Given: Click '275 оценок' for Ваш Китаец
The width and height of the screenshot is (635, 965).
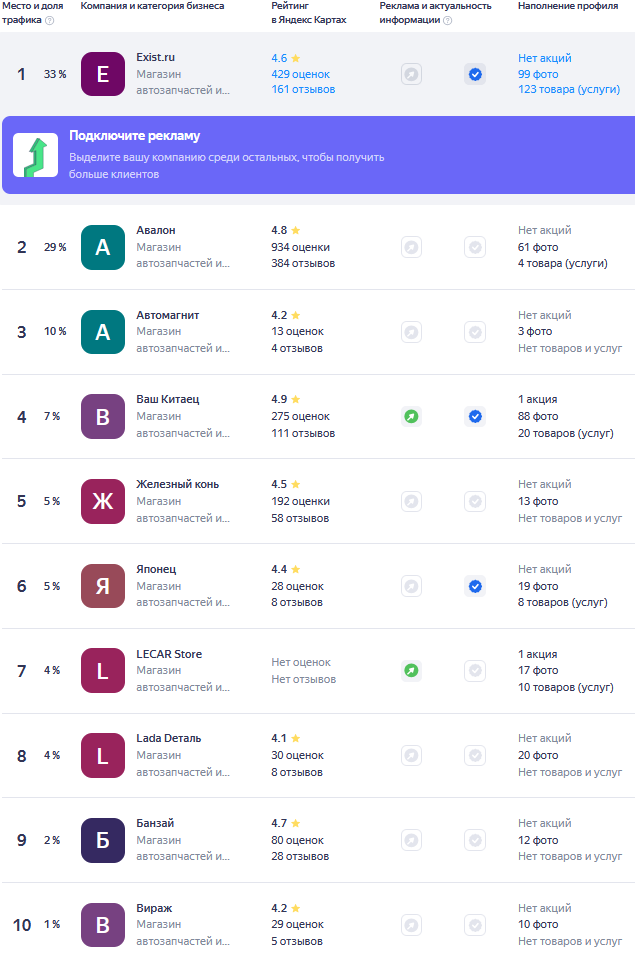Looking at the screenshot, I should click(300, 417).
